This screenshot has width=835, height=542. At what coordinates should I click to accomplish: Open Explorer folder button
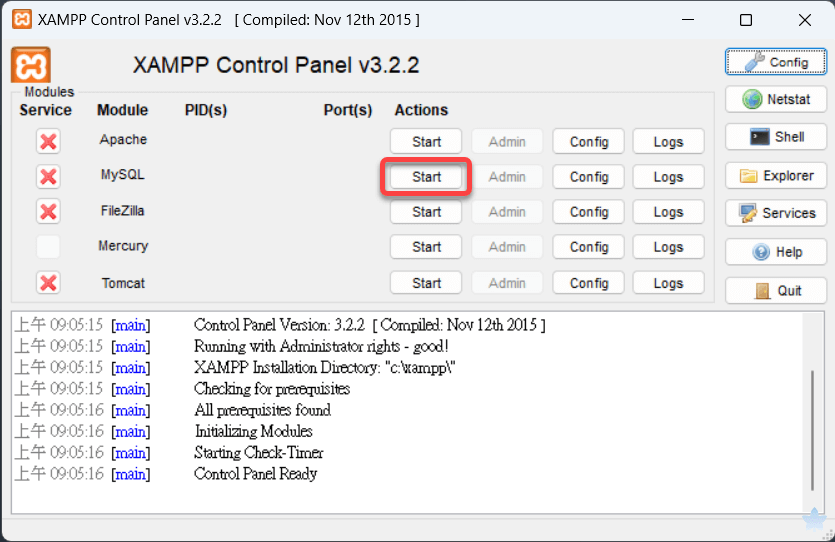pyautogui.click(x=776, y=176)
